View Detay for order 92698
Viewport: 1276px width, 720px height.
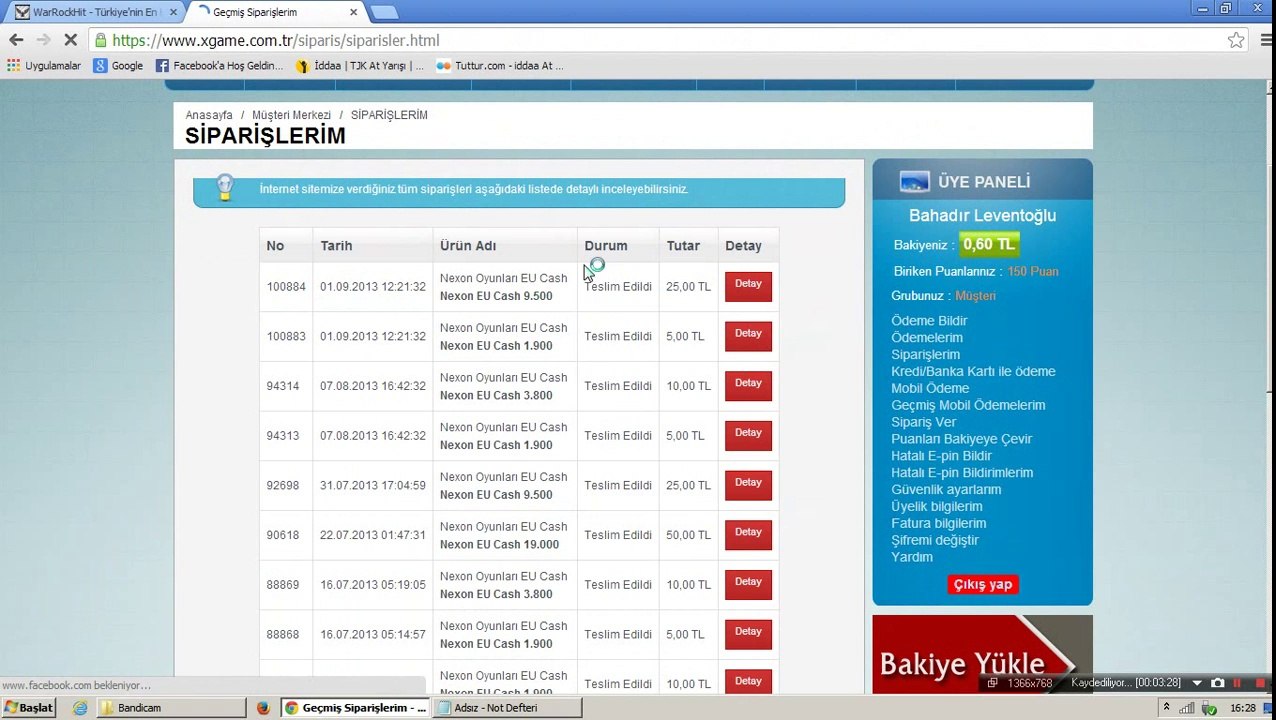point(748,485)
